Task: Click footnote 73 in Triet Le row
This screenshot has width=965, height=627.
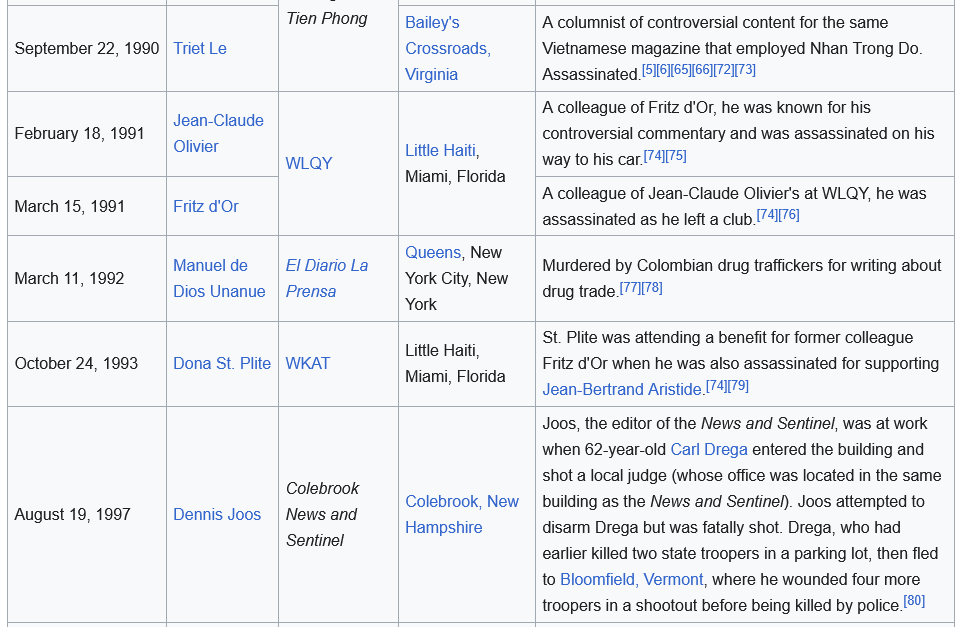Action: click(x=745, y=69)
